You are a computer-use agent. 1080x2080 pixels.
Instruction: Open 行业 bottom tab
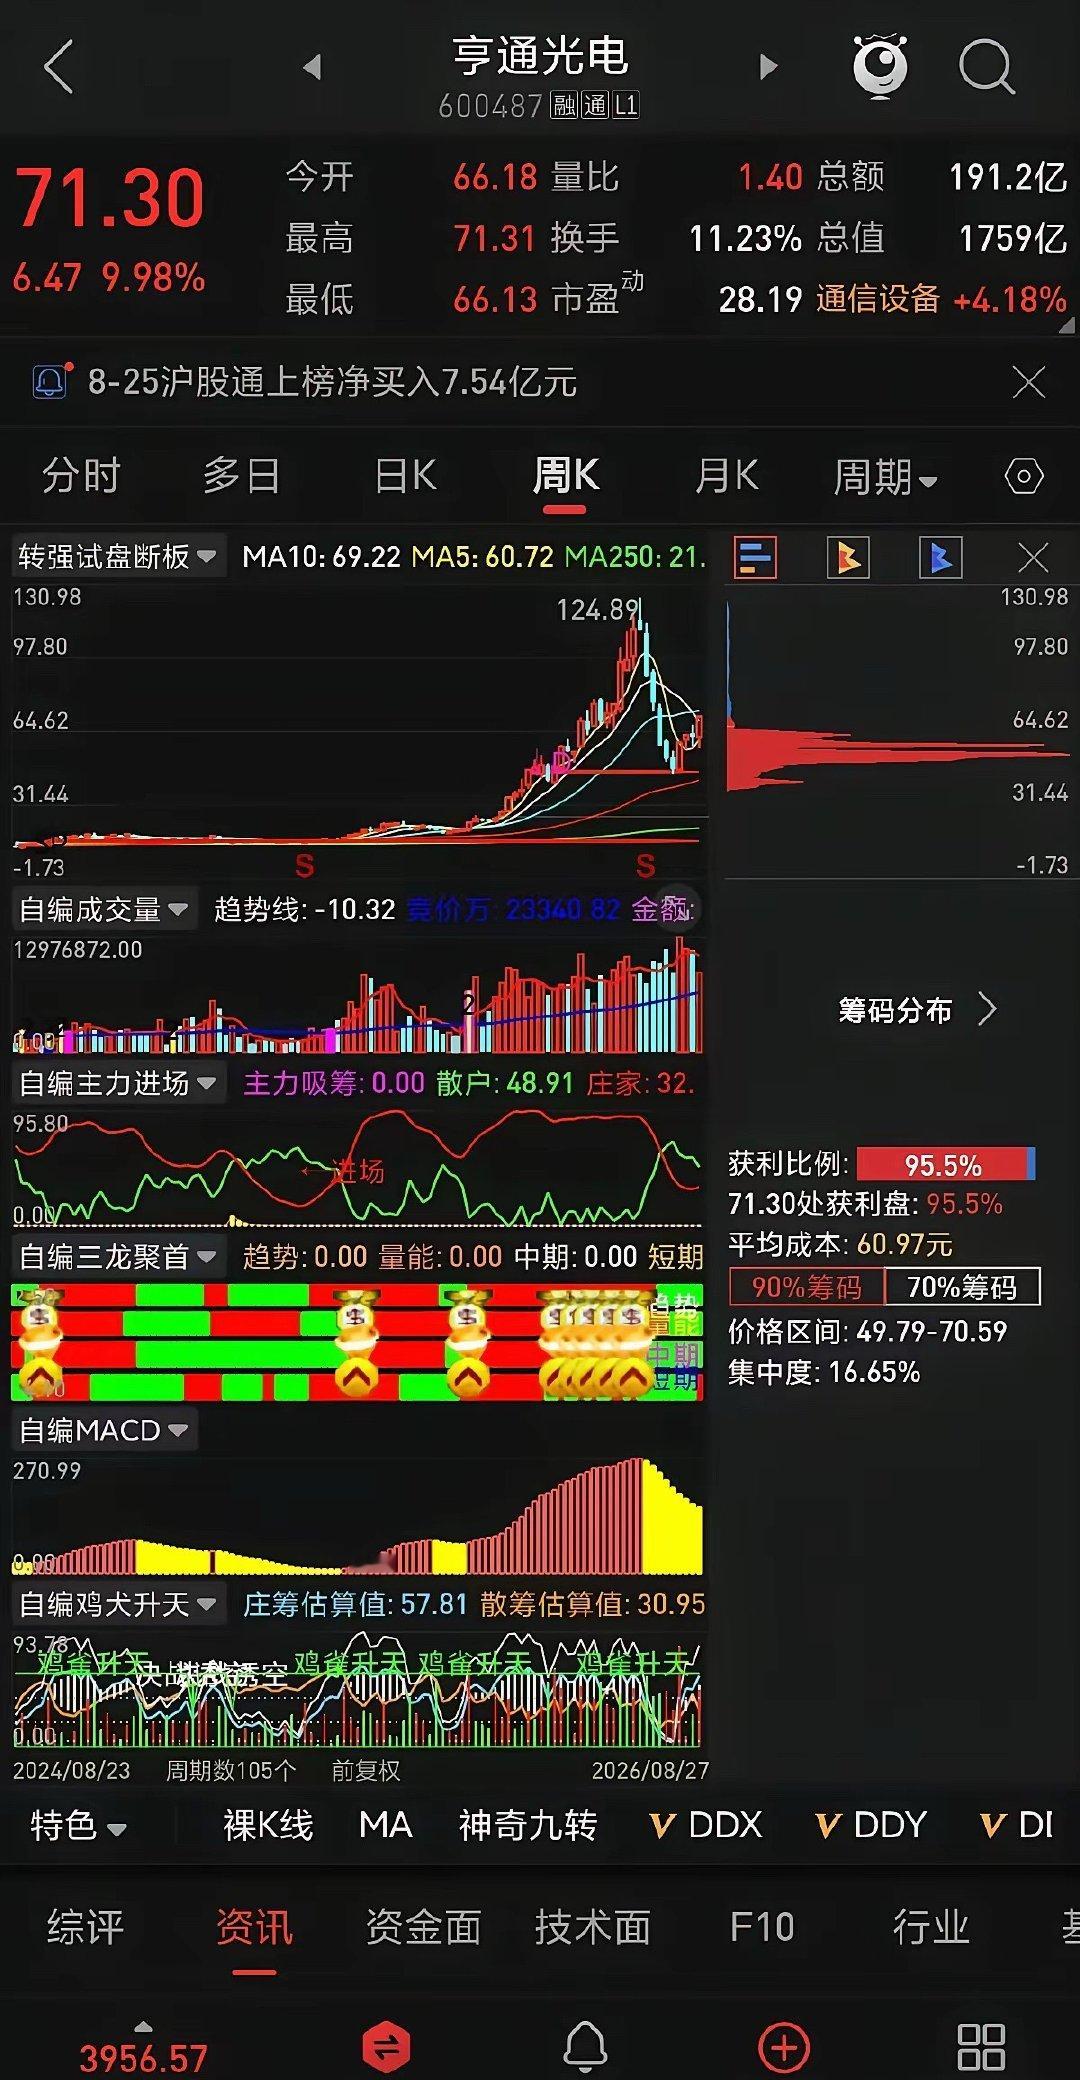(x=931, y=1927)
